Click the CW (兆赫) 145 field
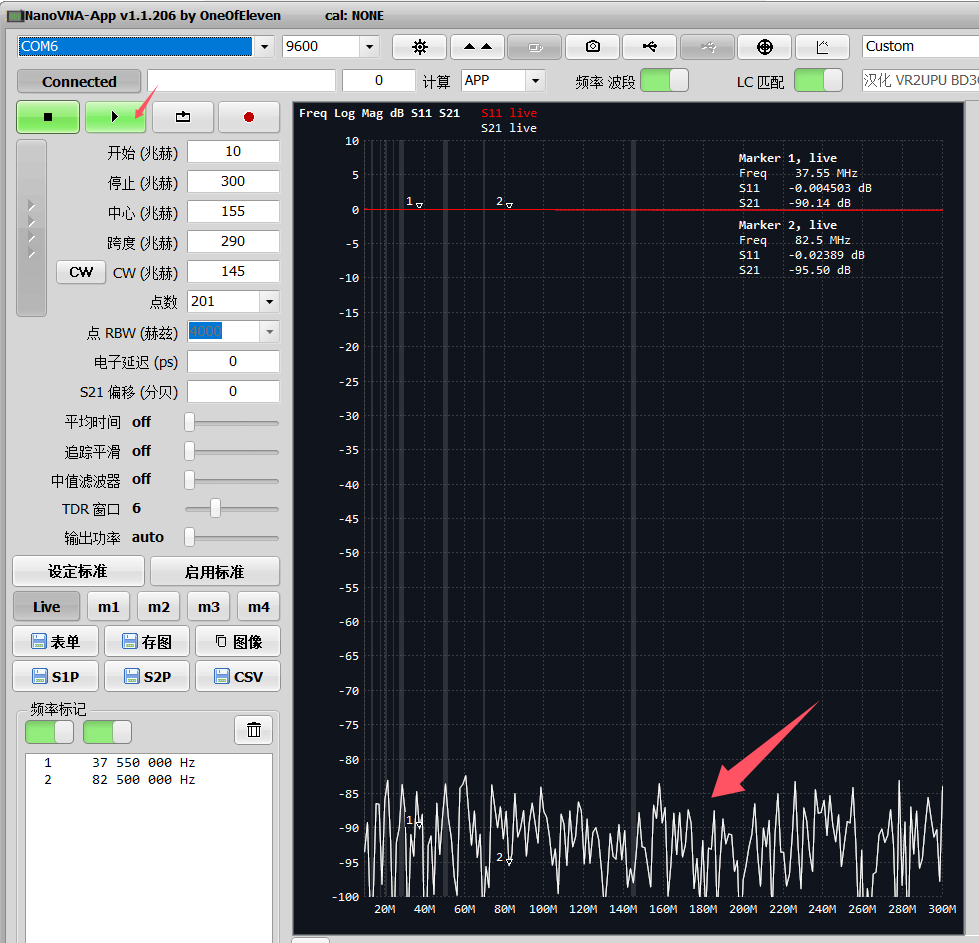This screenshot has height=943, width=979. point(233,272)
